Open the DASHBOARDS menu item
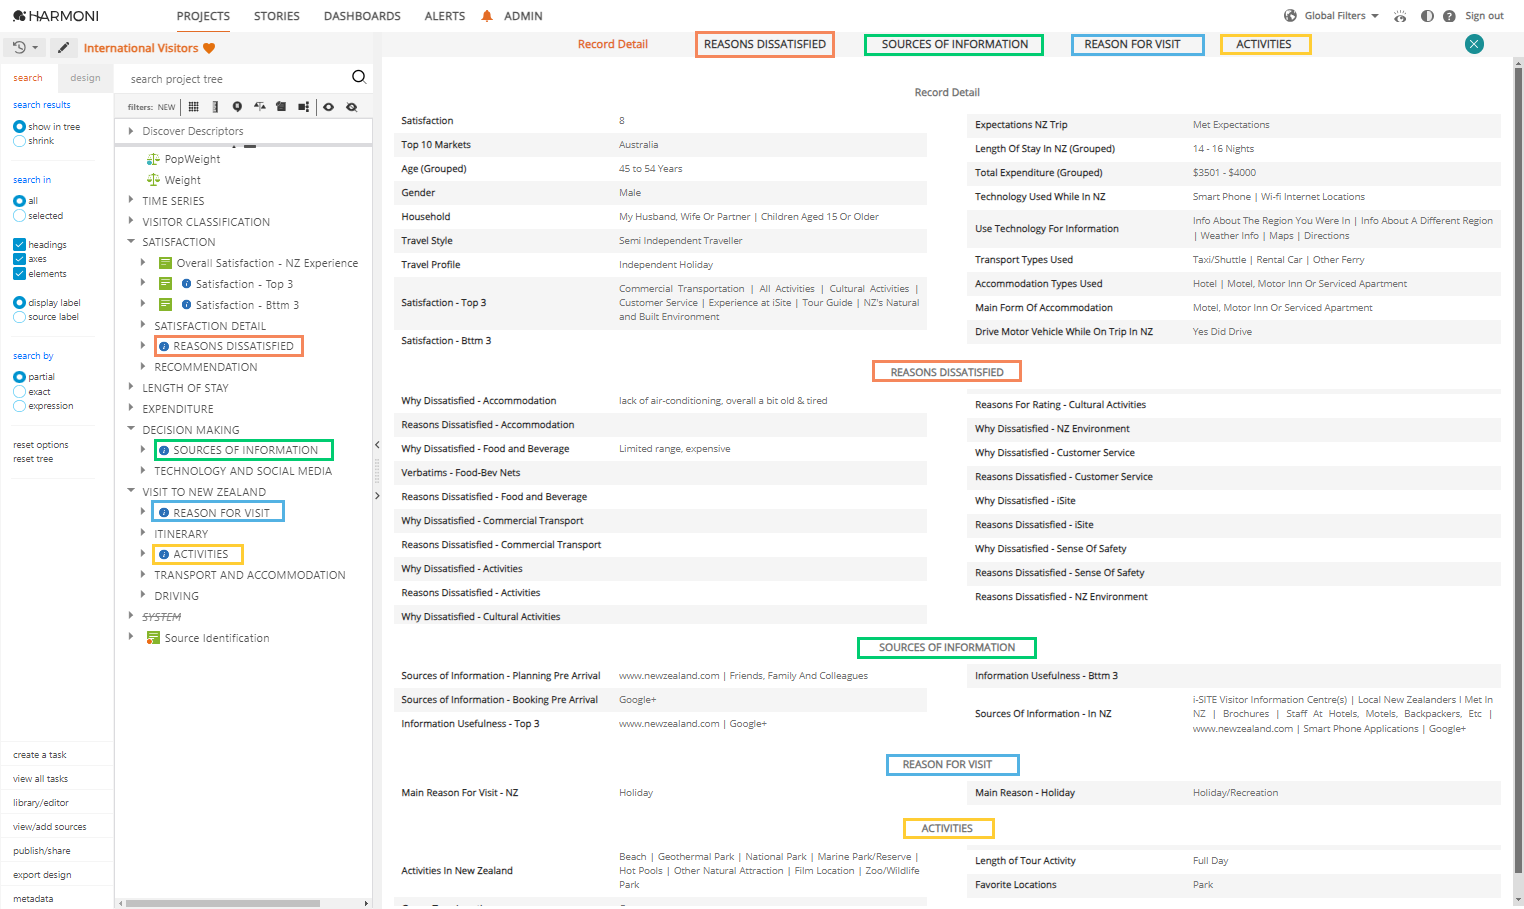This screenshot has width=1524, height=909. [x=361, y=16]
